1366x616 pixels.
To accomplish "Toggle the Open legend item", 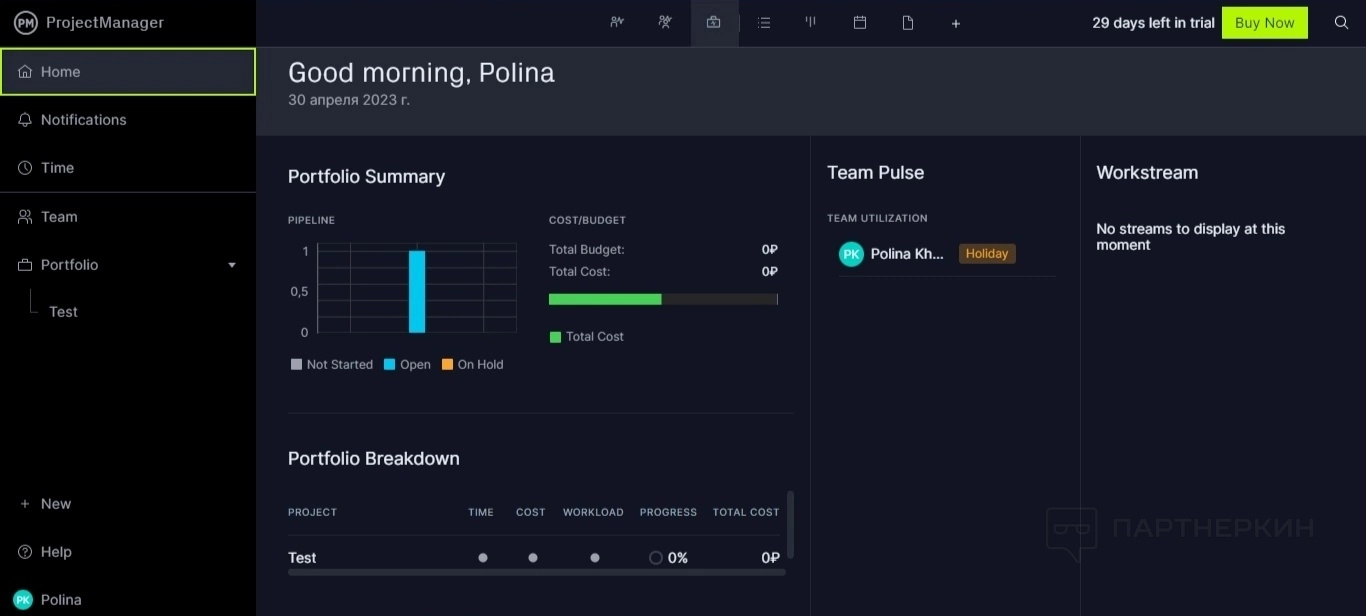I will click(407, 365).
